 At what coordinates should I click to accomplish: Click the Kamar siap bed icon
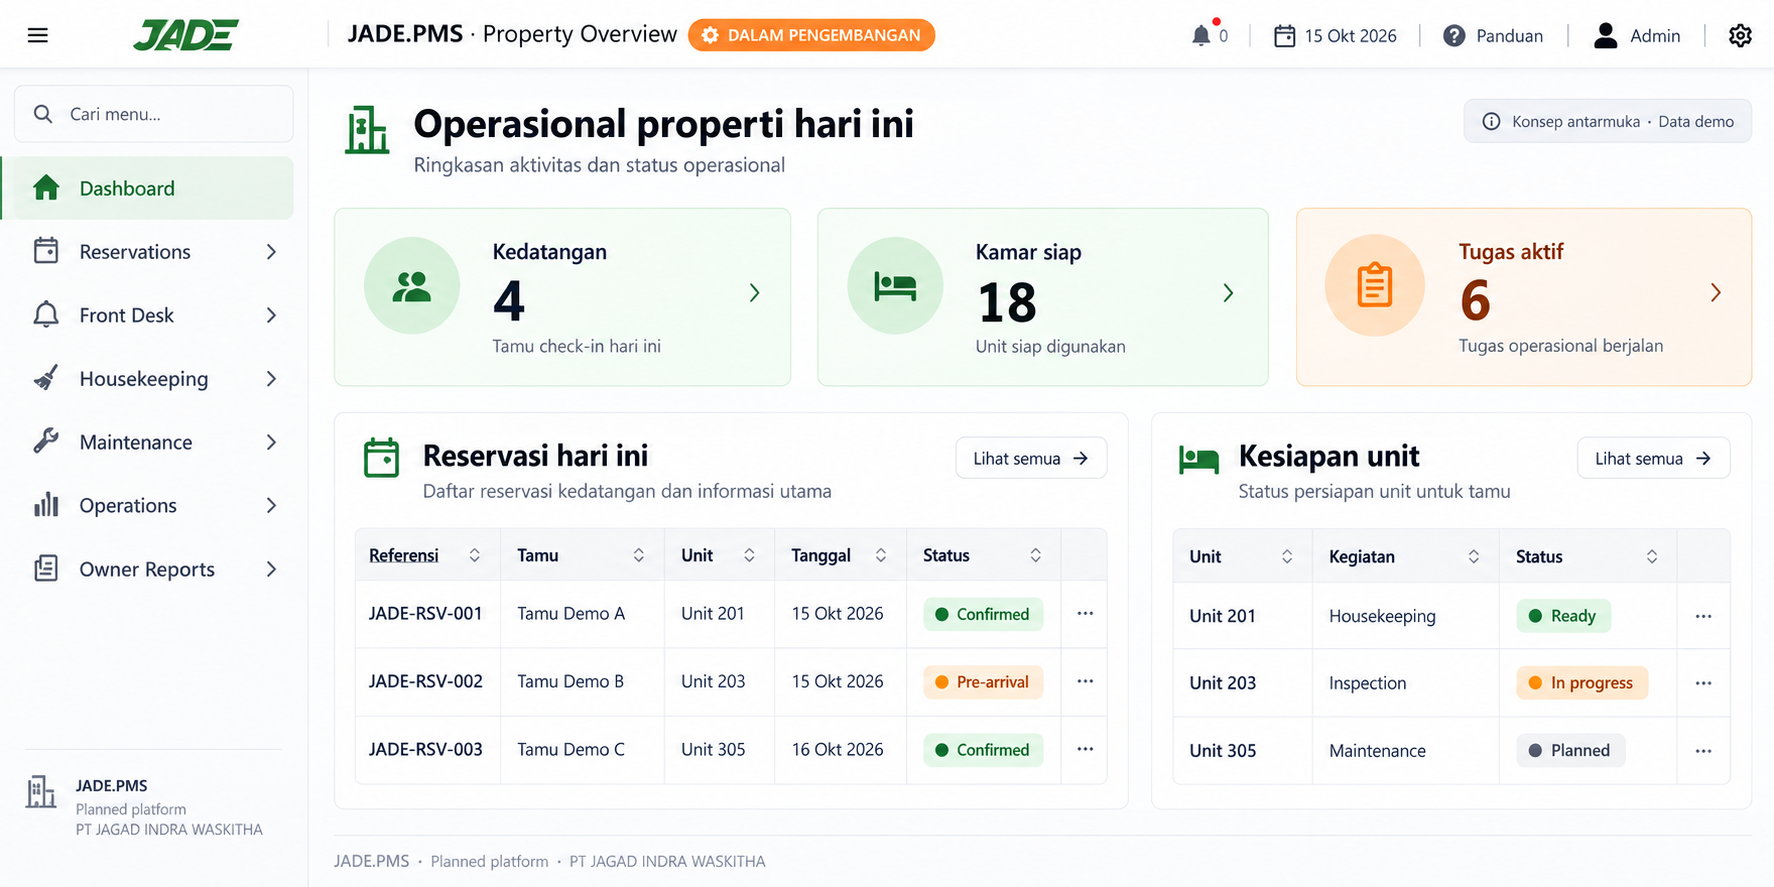(x=895, y=286)
